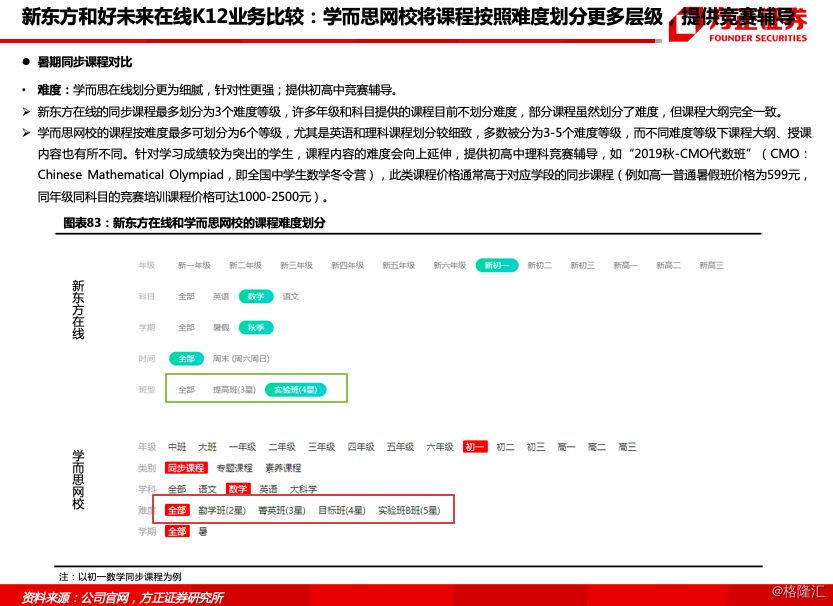Switch to 初三 in 学而思网校 grades
Viewport: 833px width, 606px height.
coord(536,447)
